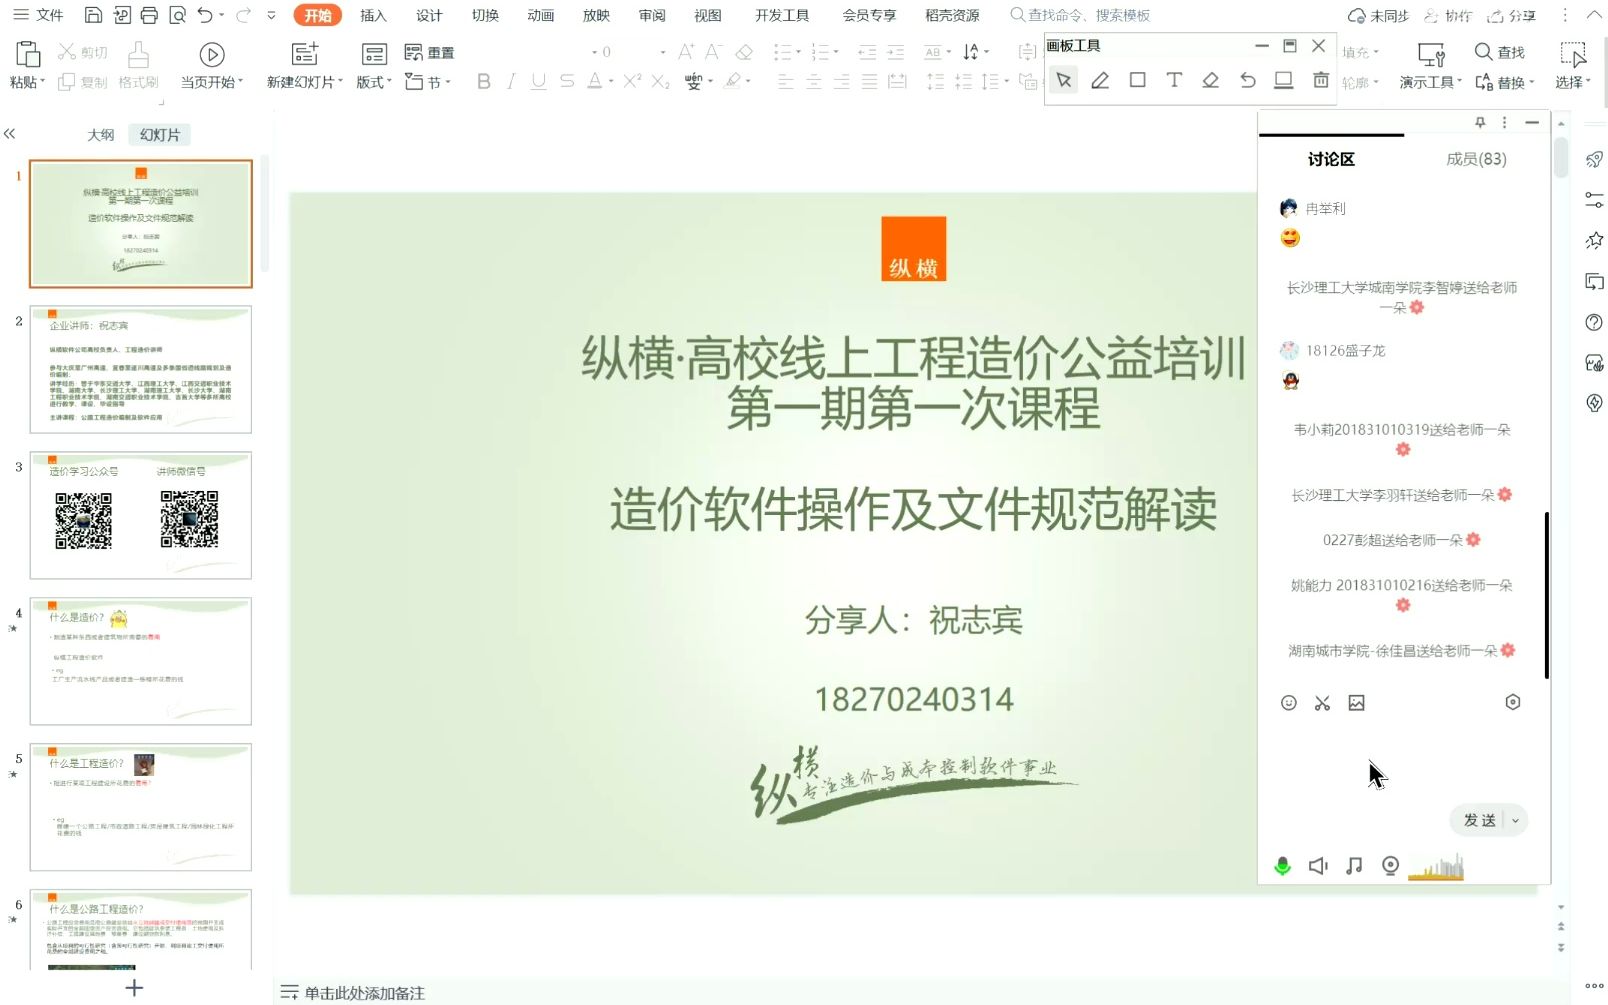
Task: Click the trash clear icon in 画板工具
Action: coord(1321,80)
